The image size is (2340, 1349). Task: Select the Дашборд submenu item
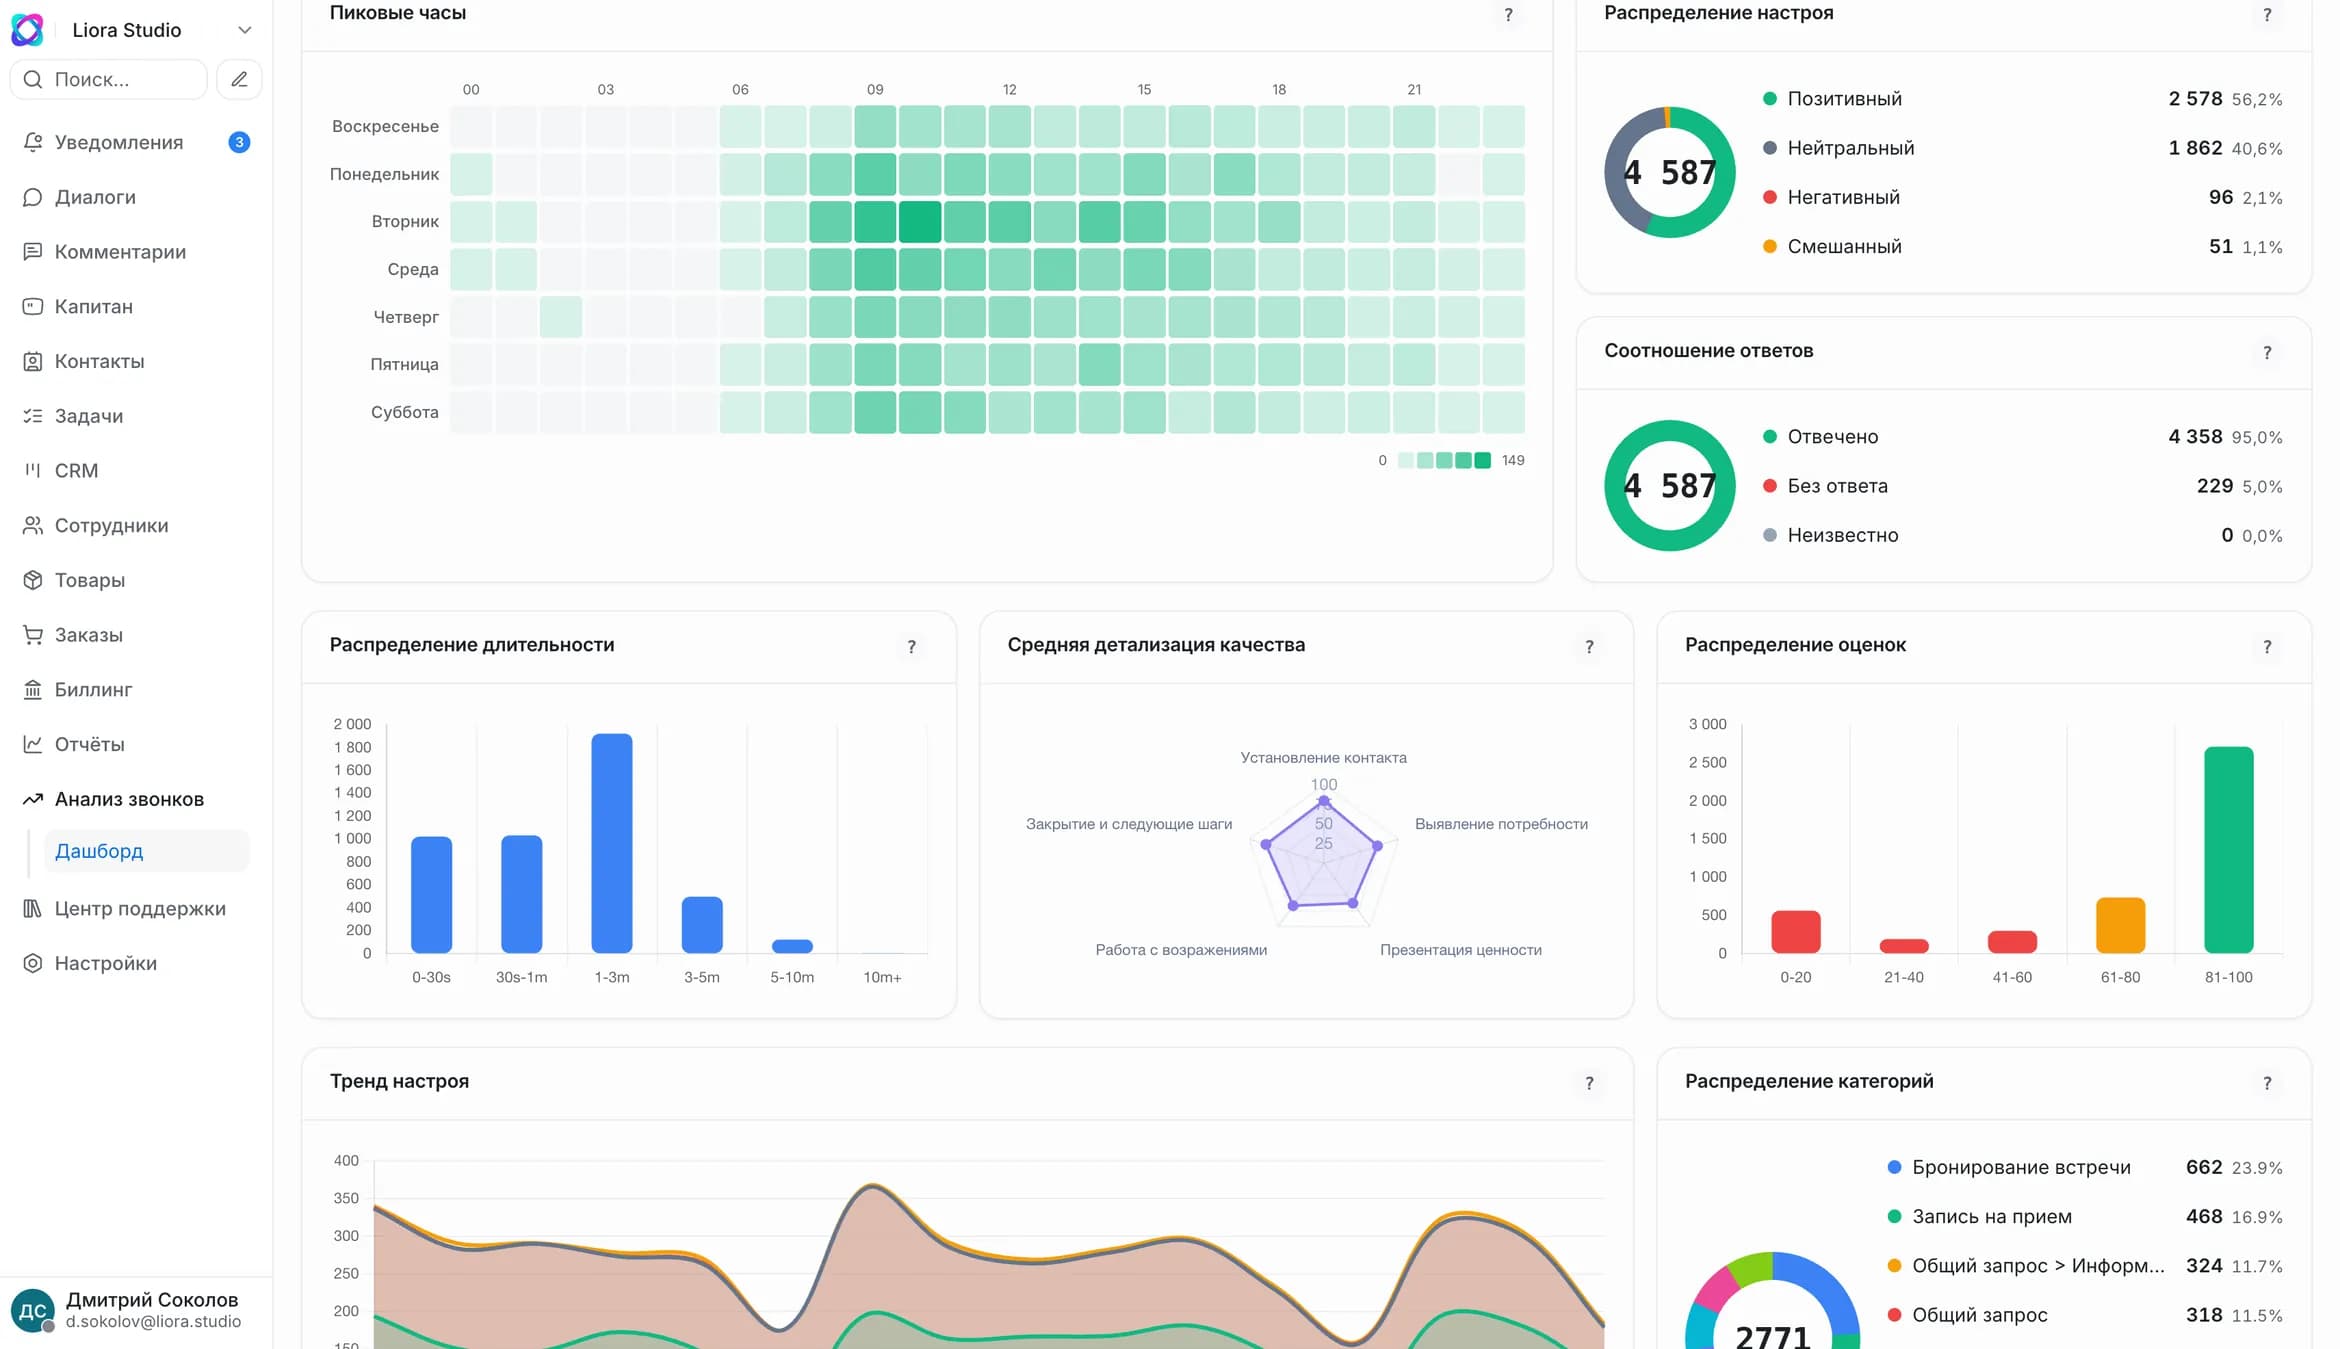(146, 851)
